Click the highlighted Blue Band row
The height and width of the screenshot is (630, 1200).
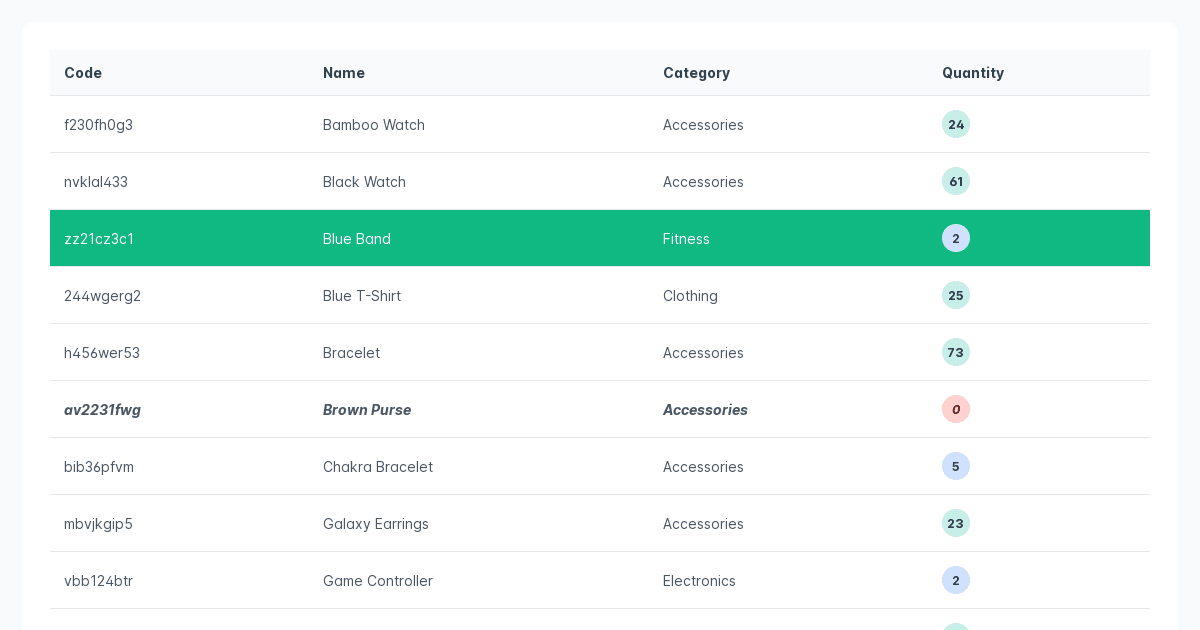600,238
